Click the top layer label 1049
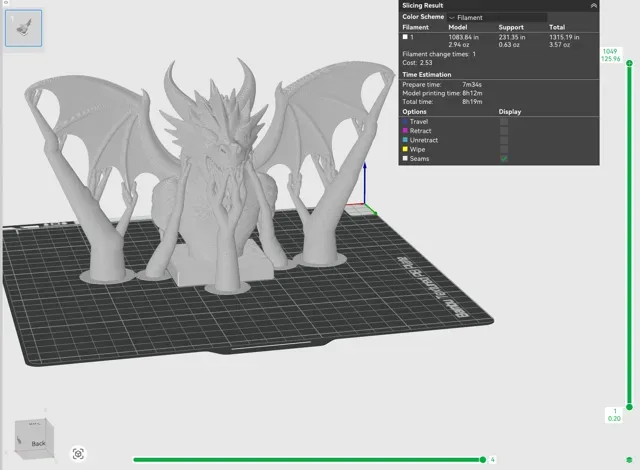Image resolution: width=640 pixels, height=470 pixels. (x=610, y=51)
